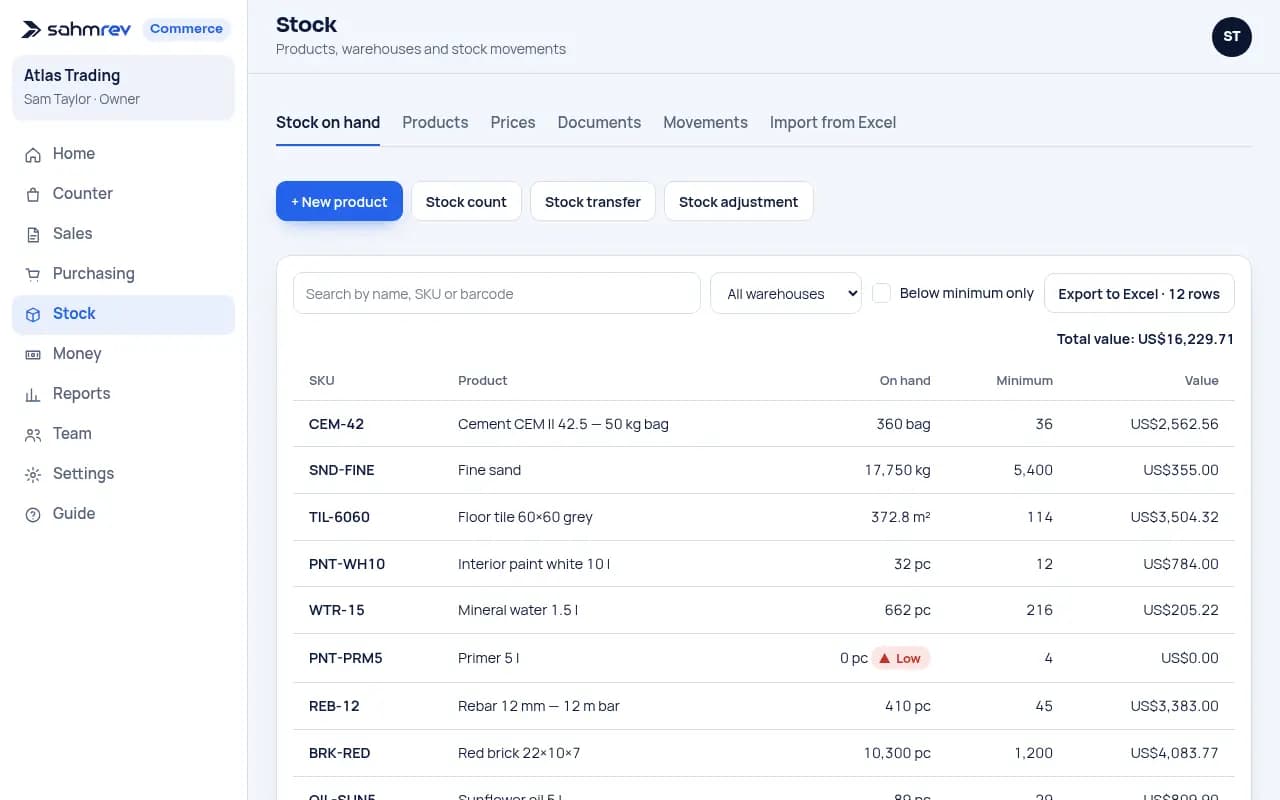This screenshot has width=1280, height=800.
Task: Select the Import from Excel tab
Action: click(x=833, y=122)
